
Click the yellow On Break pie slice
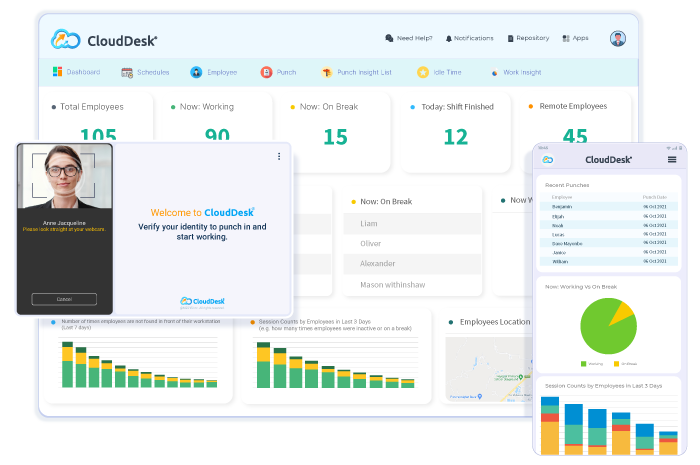[x=623, y=311]
